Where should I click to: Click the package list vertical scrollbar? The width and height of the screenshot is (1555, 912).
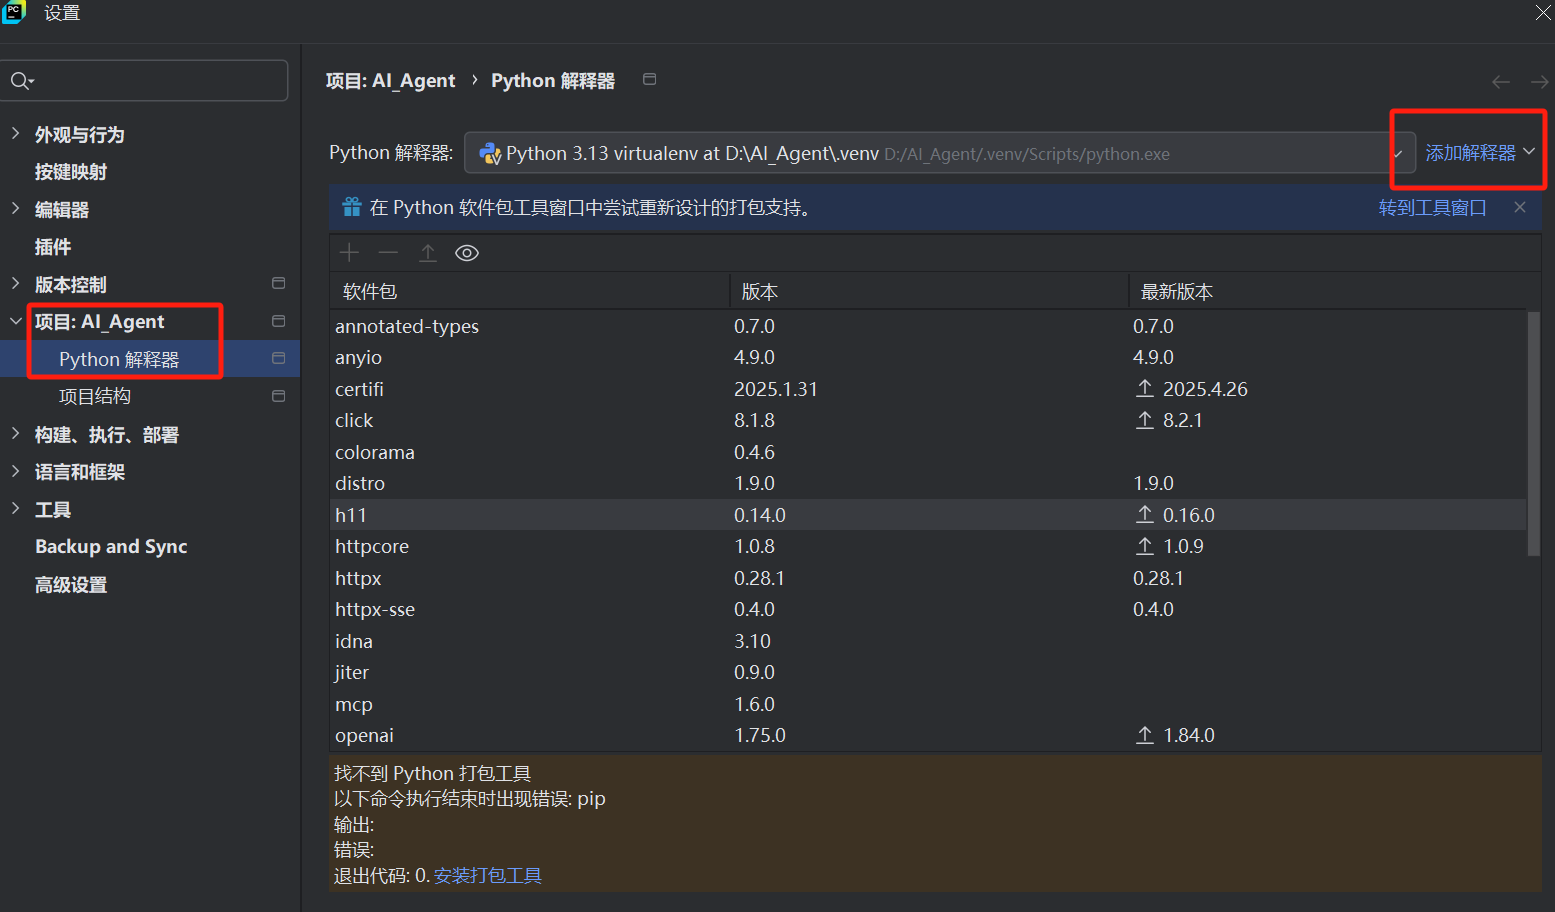coord(1533,434)
